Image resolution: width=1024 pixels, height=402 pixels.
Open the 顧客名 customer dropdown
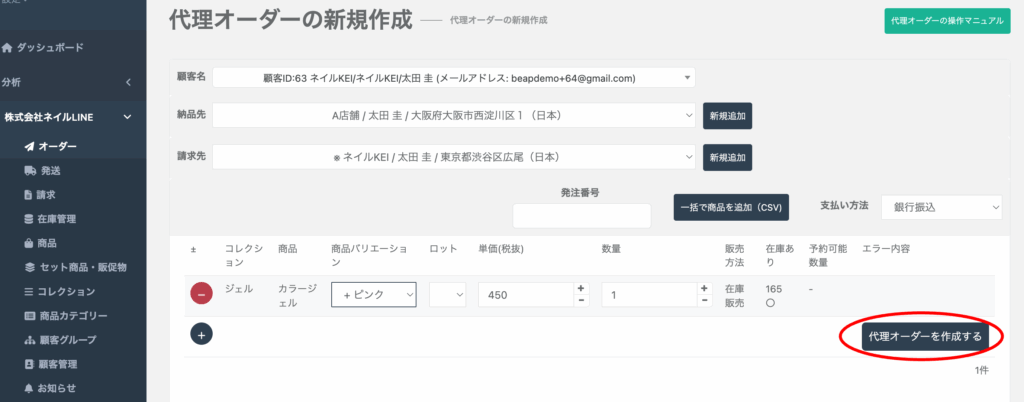tap(453, 78)
